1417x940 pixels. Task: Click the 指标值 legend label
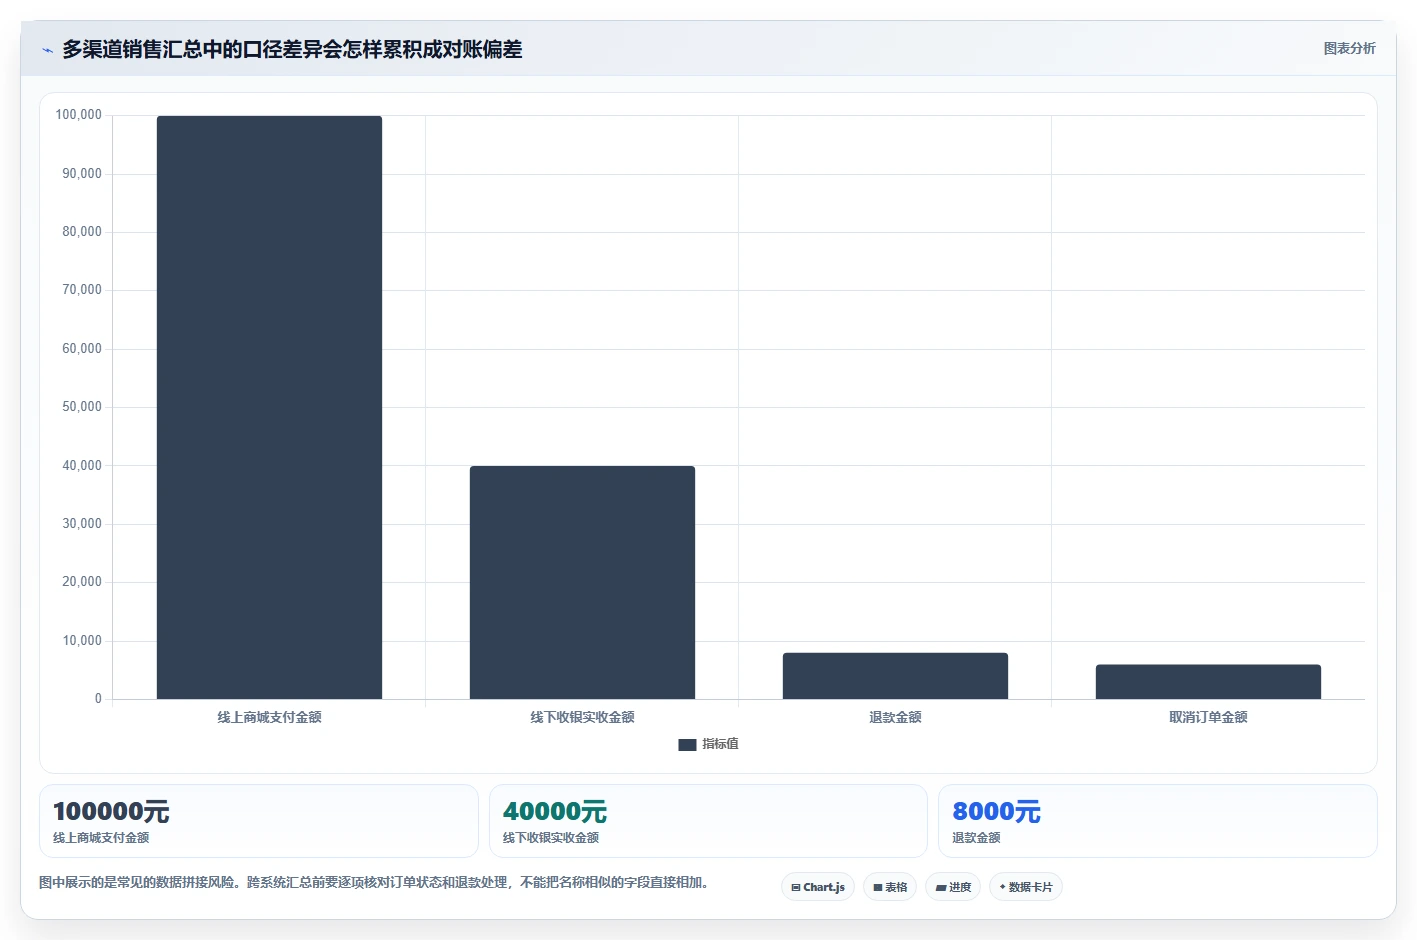tap(720, 744)
